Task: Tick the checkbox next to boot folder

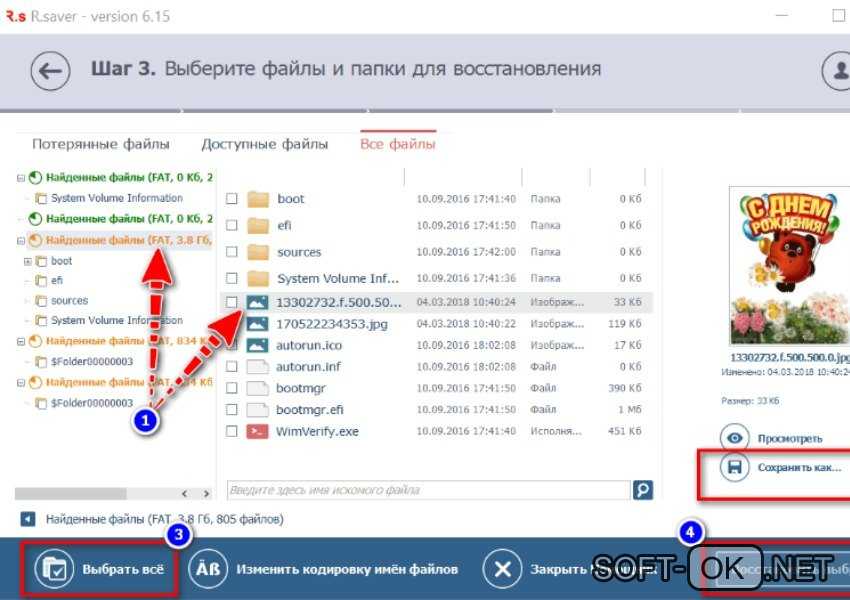Action: 231,199
